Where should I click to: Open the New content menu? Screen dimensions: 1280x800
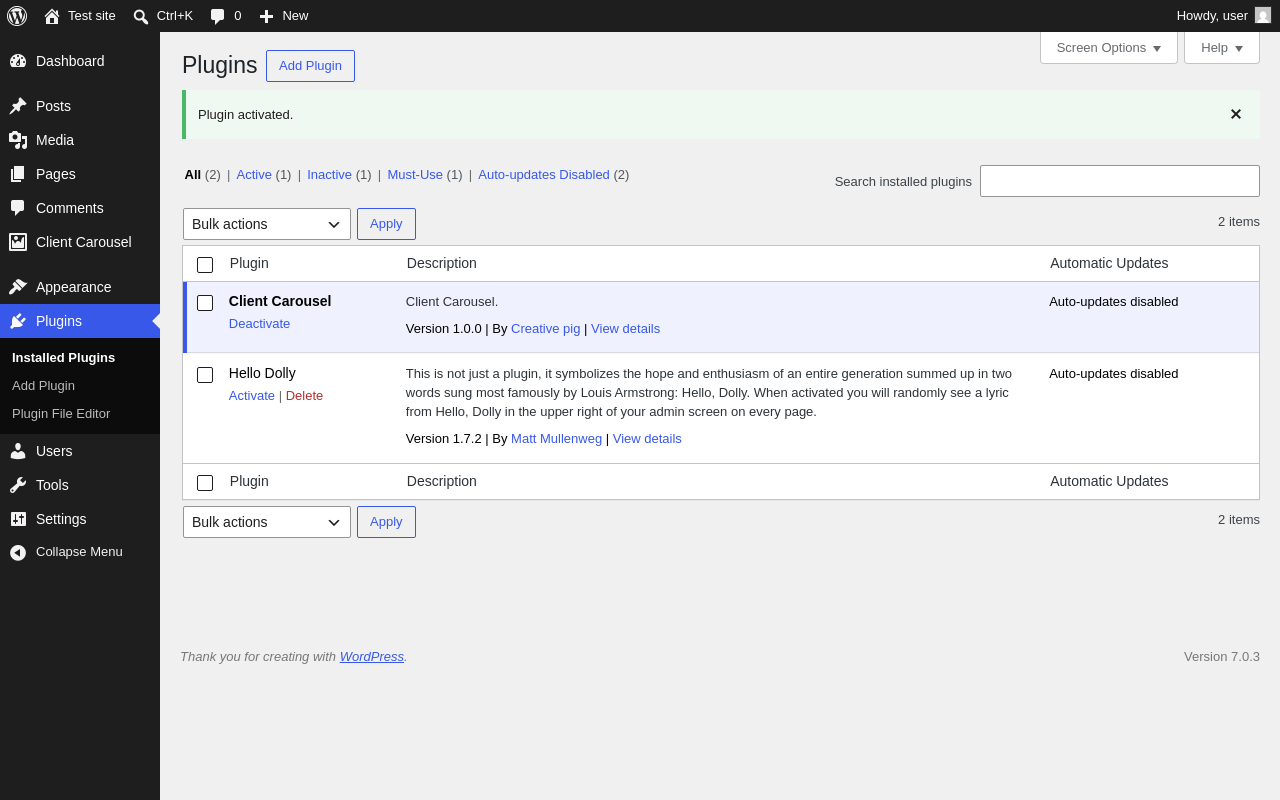pyautogui.click(x=284, y=16)
